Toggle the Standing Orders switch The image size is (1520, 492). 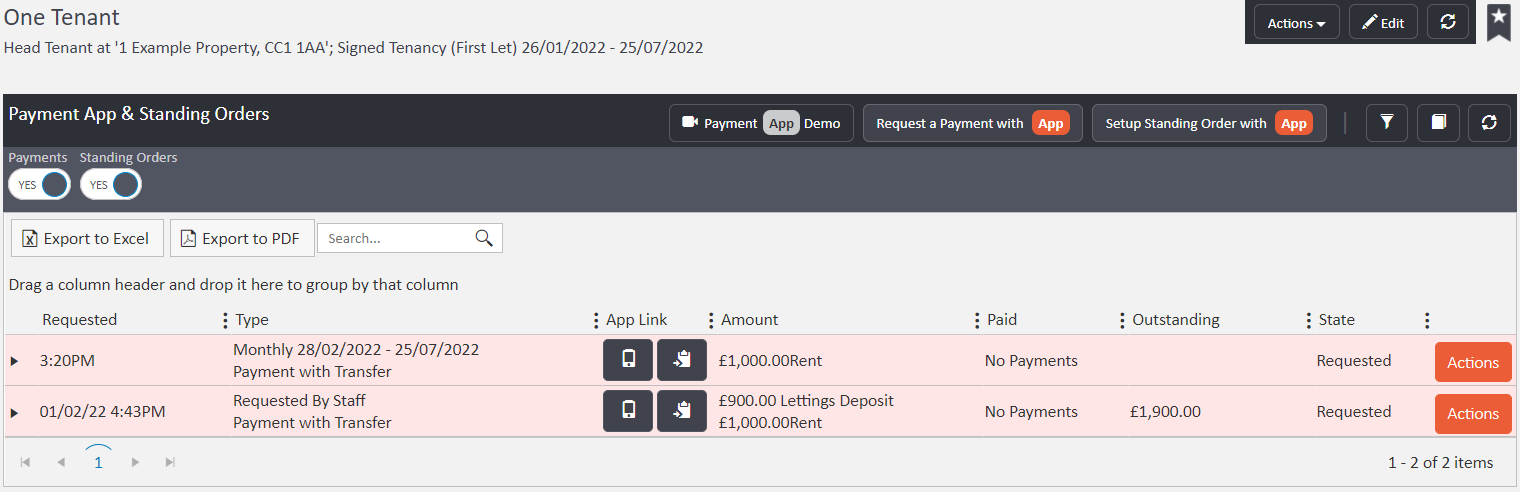[111, 184]
